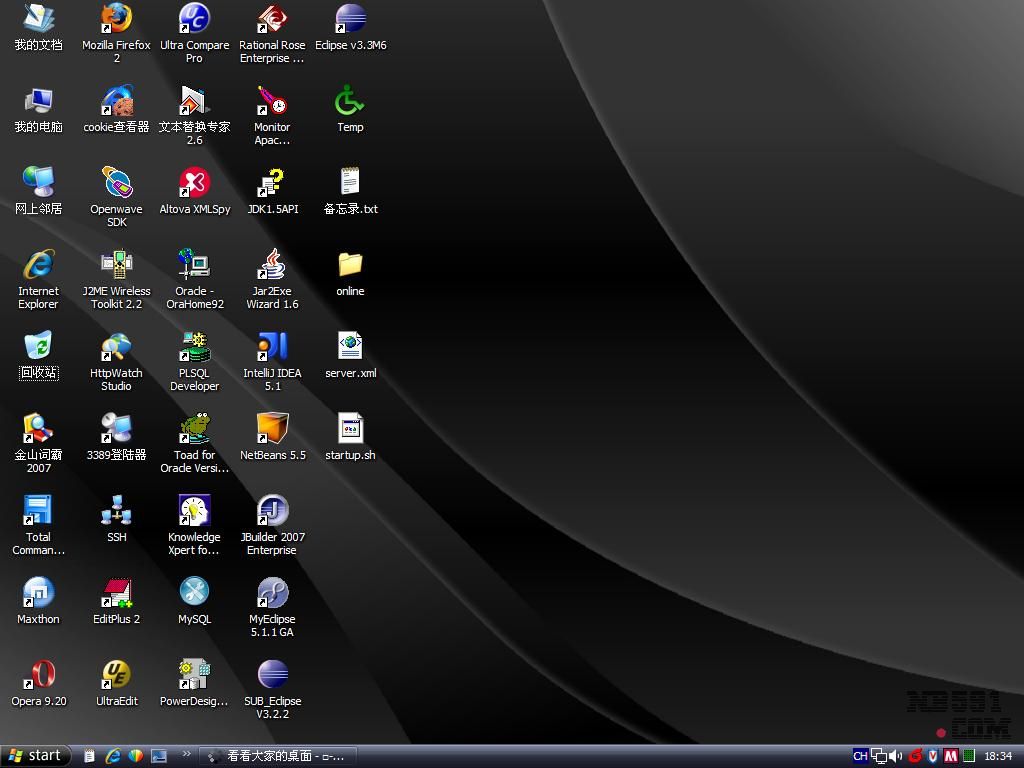Click the JBuilder 2007 Enterprise icon
Image resolution: width=1024 pixels, height=768 pixels.
(x=272, y=511)
